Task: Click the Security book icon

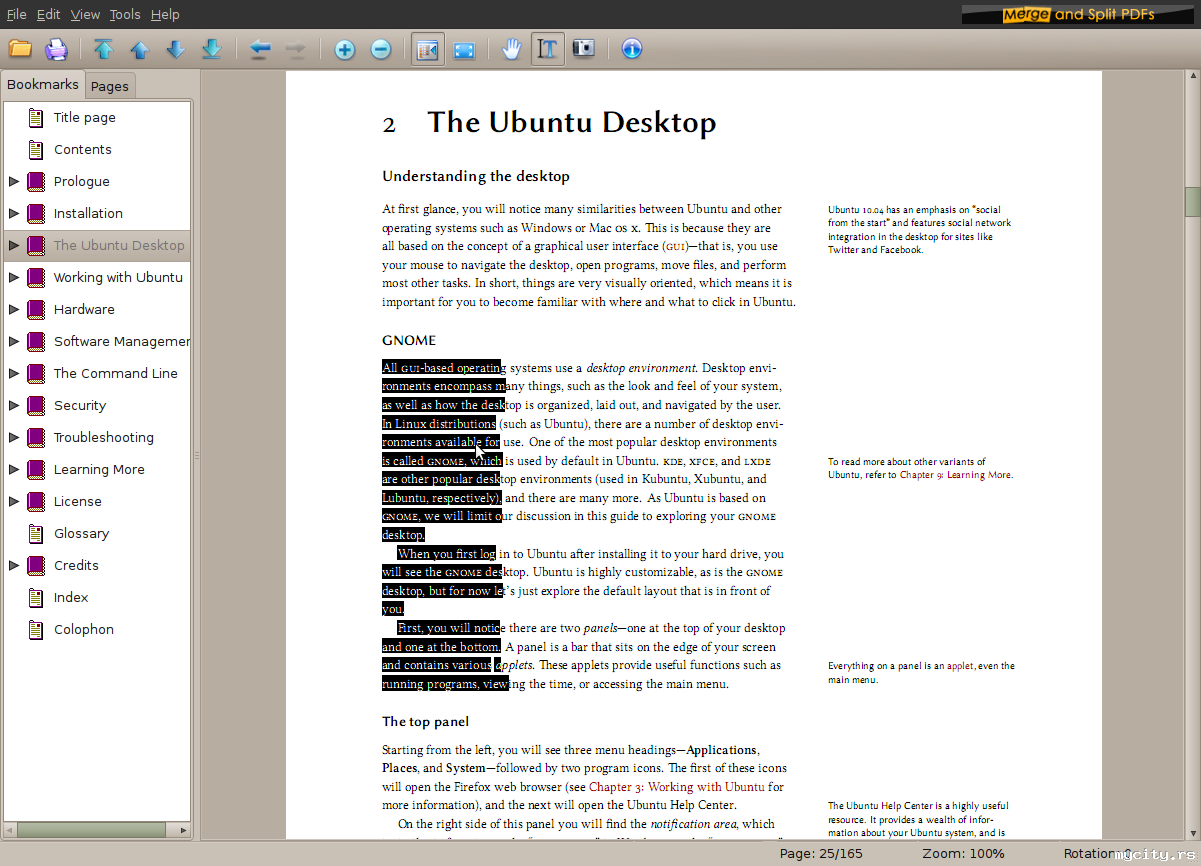Action: [x=36, y=405]
